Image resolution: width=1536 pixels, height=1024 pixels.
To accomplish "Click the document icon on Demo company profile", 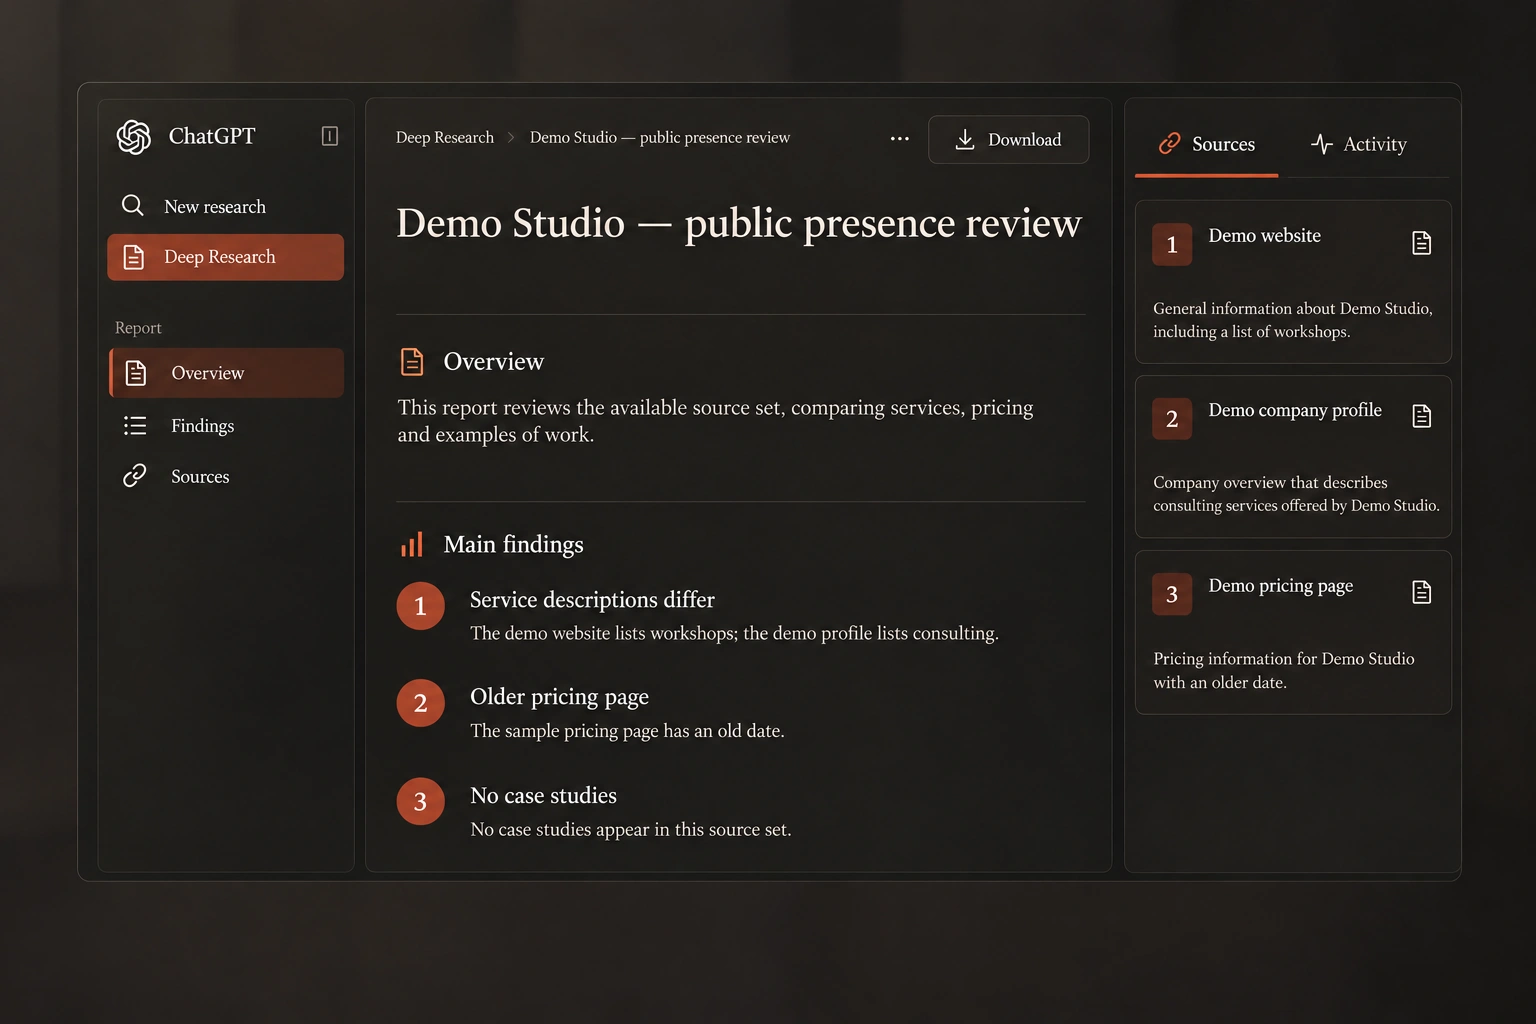I will [x=1421, y=416].
